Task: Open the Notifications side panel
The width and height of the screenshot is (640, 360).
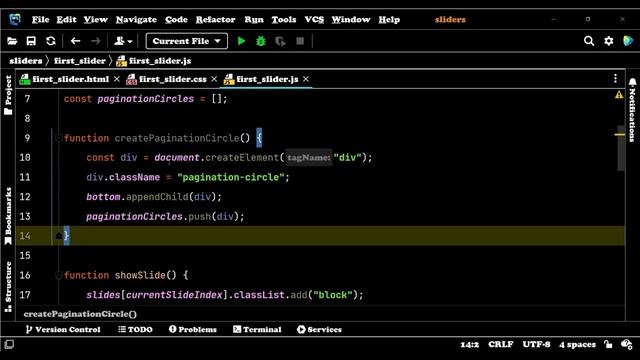Action: [632, 110]
